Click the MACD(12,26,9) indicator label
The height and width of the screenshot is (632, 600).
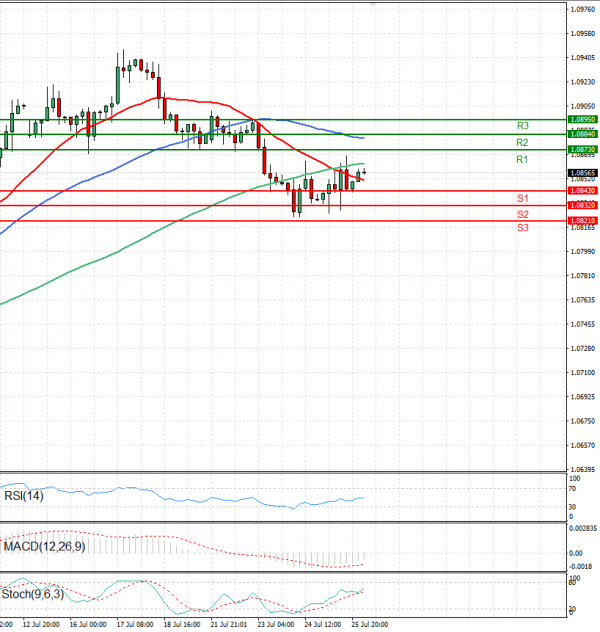pyautogui.click(x=44, y=547)
